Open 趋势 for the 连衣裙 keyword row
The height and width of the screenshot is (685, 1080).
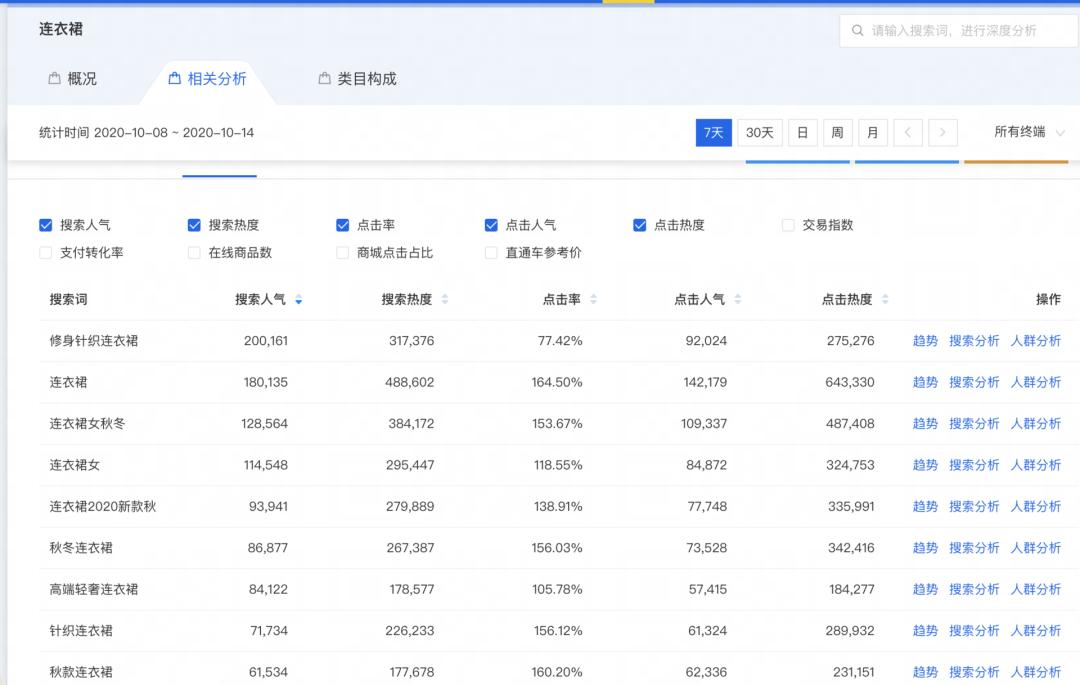click(x=925, y=382)
